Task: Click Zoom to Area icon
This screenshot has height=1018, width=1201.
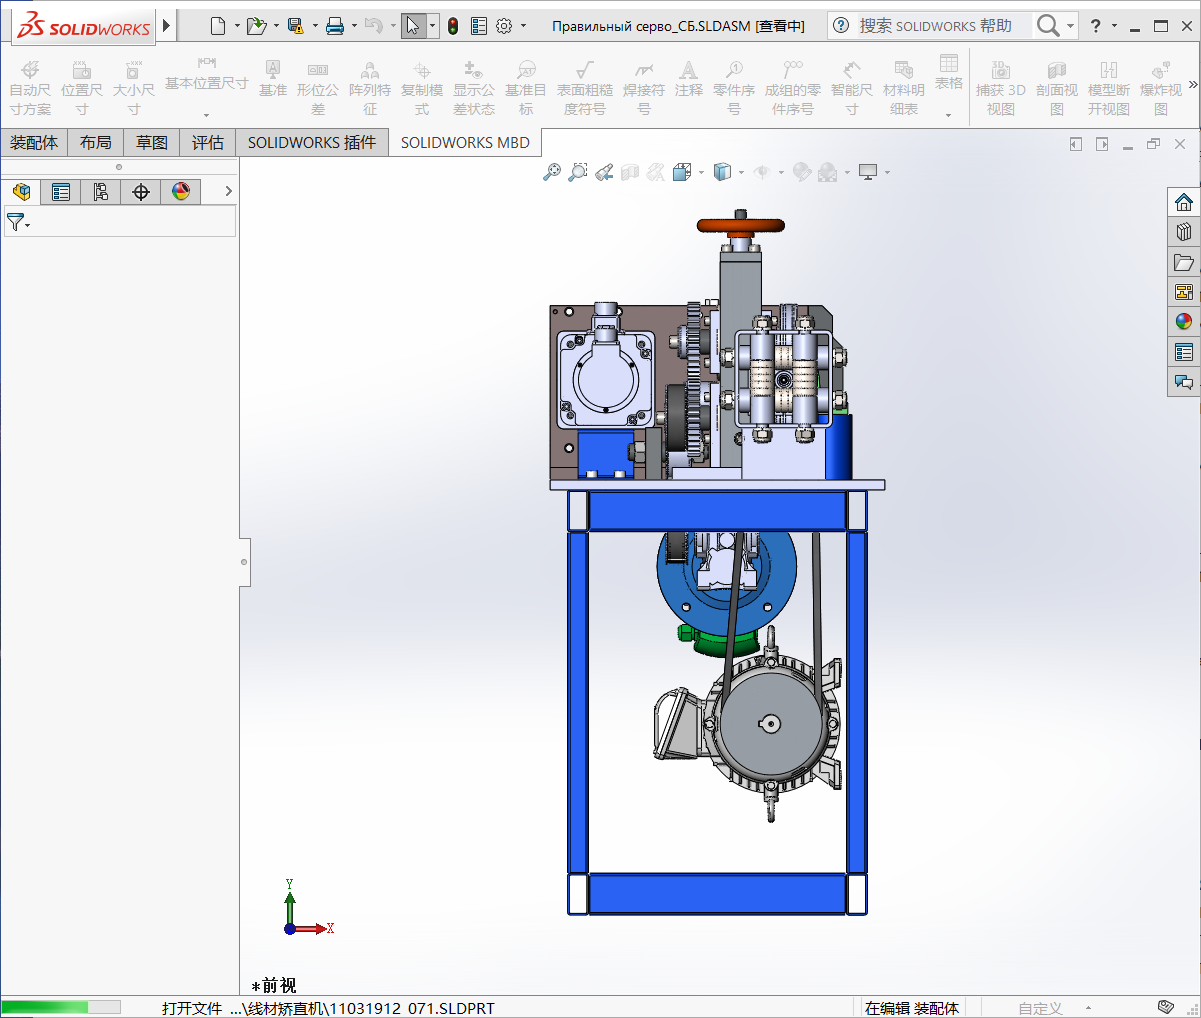Action: click(x=578, y=172)
